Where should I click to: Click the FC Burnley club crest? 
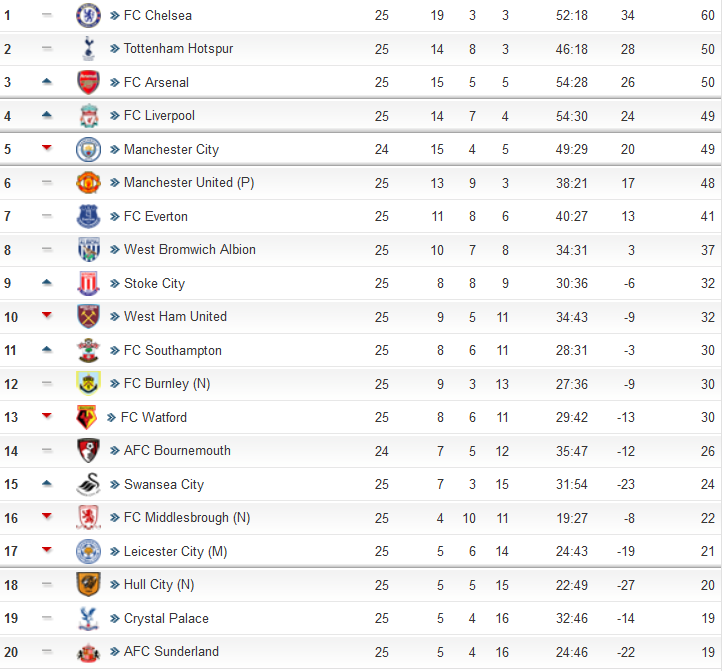[x=88, y=384]
